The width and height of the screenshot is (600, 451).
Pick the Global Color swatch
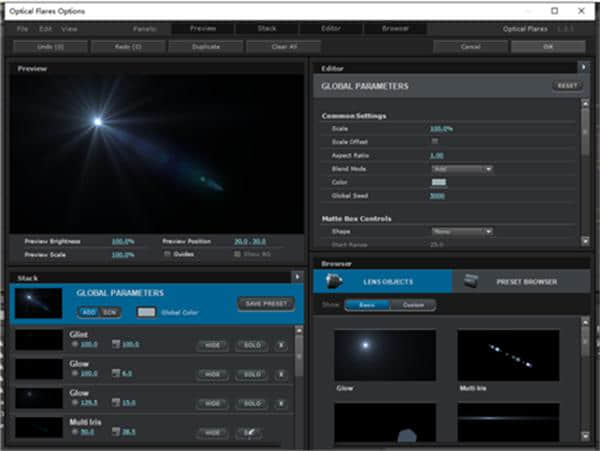click(x=146, y=312)
